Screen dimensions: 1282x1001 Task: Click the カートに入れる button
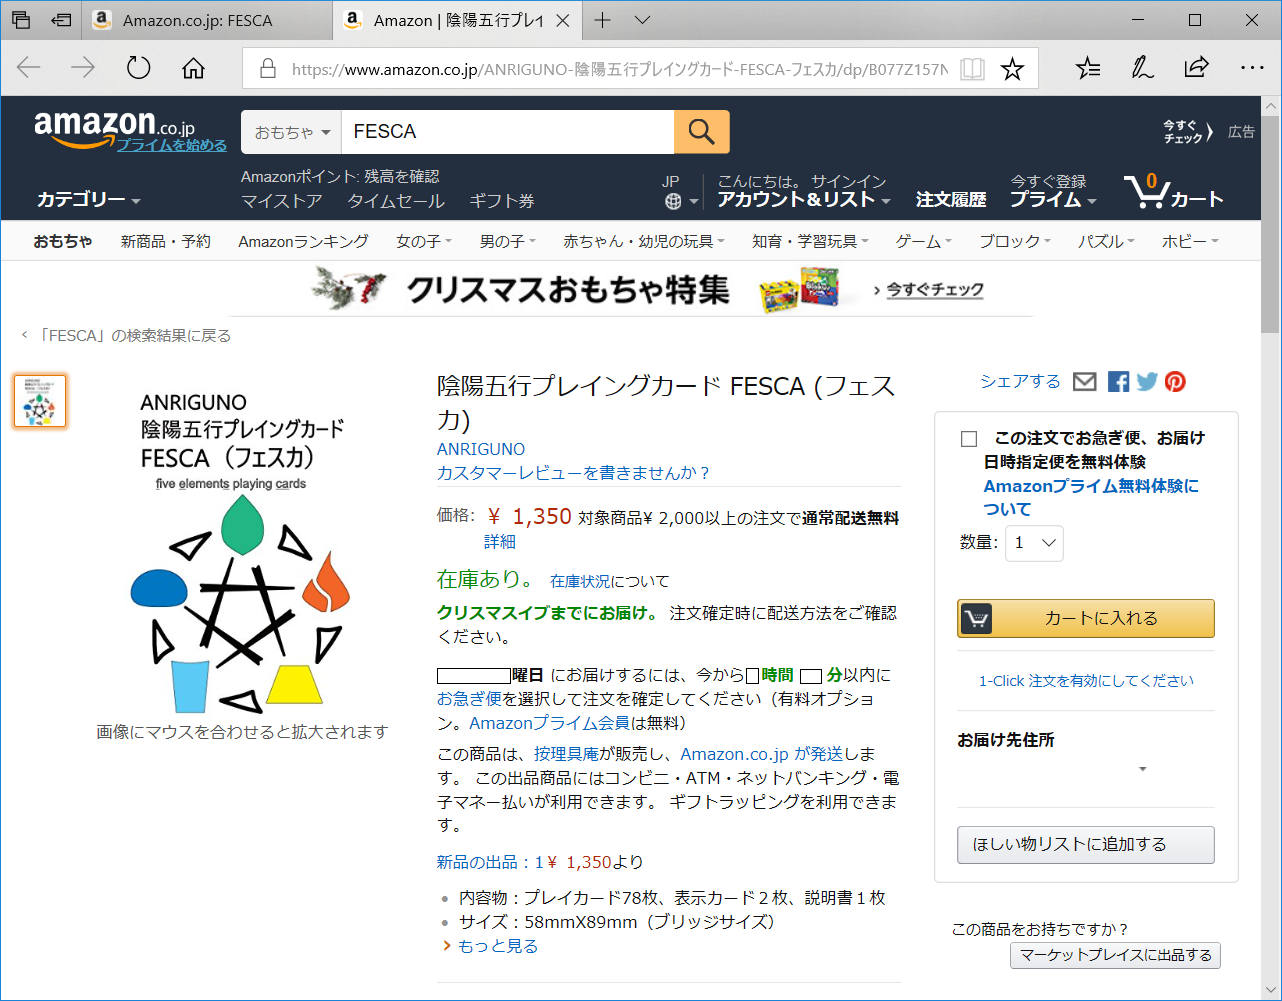tap(1085, 618)
